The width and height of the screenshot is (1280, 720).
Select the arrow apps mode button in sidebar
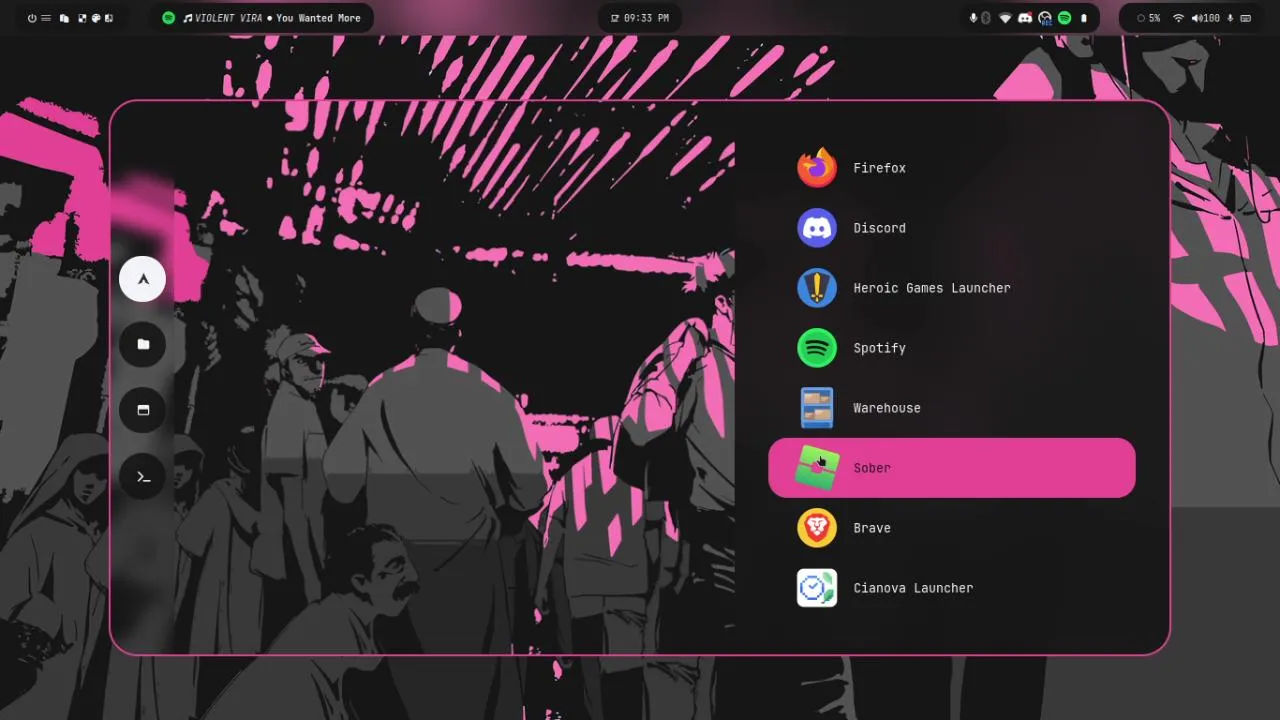coord(142,279)
